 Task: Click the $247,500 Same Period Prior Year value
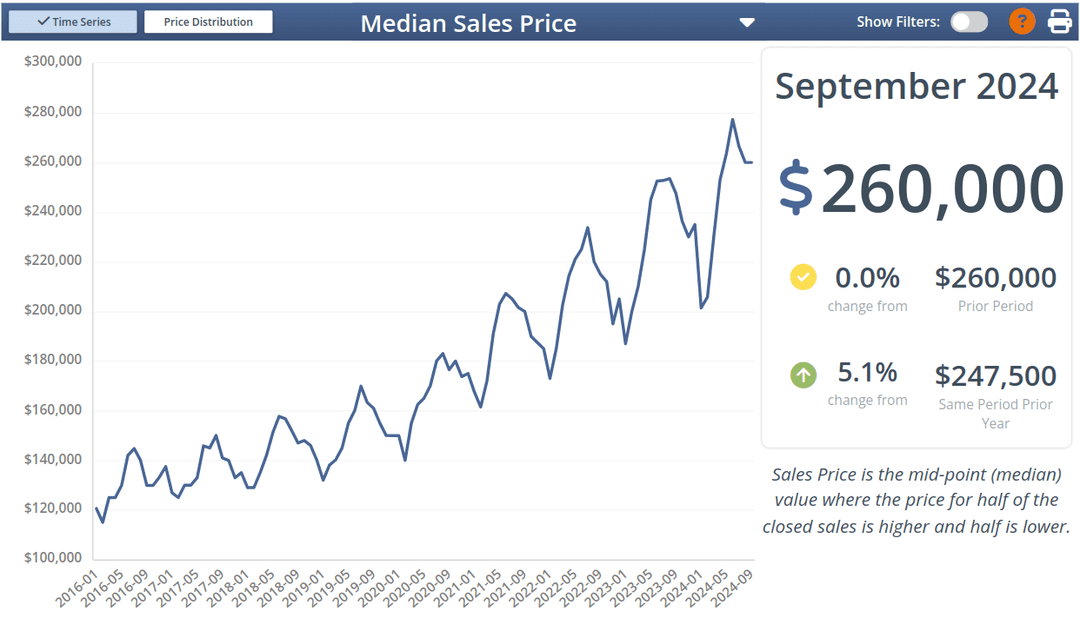tap(995, 376)
